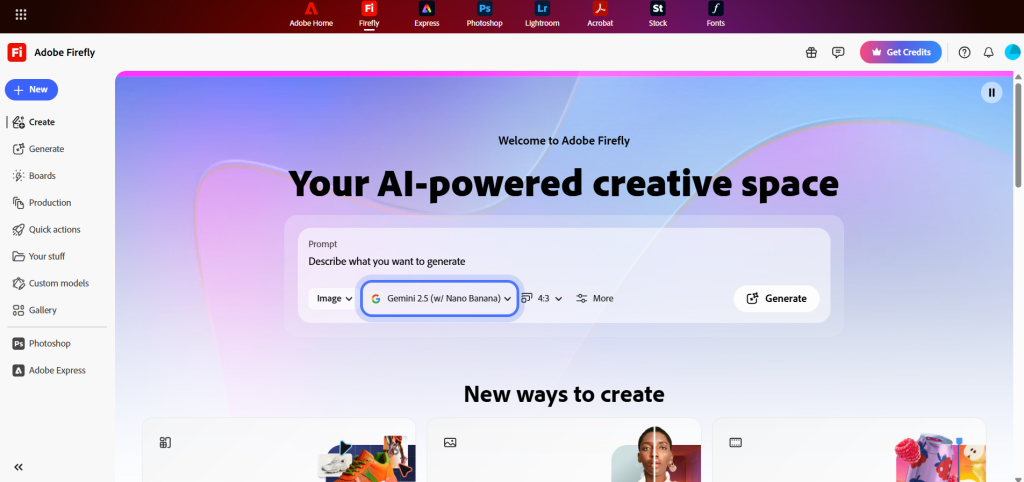Open More prompt settings

pyautogui.click(x=595, y=298)
